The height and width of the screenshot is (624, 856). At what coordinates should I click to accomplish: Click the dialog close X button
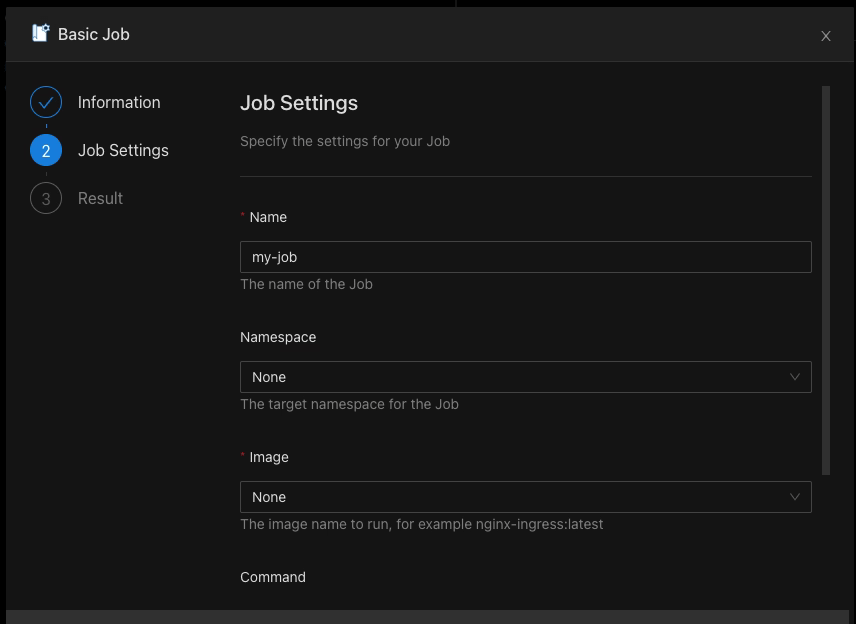click(x=826, y=35)
